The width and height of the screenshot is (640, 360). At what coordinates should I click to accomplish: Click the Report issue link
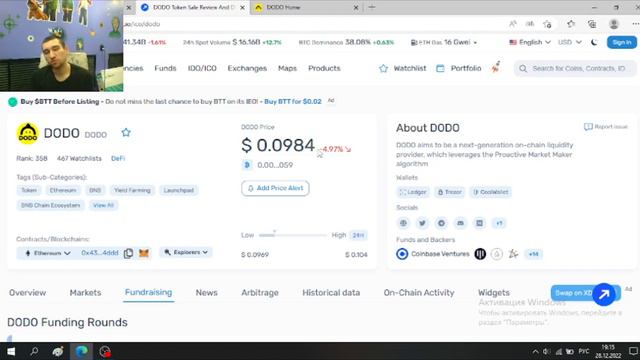(606, 127)
